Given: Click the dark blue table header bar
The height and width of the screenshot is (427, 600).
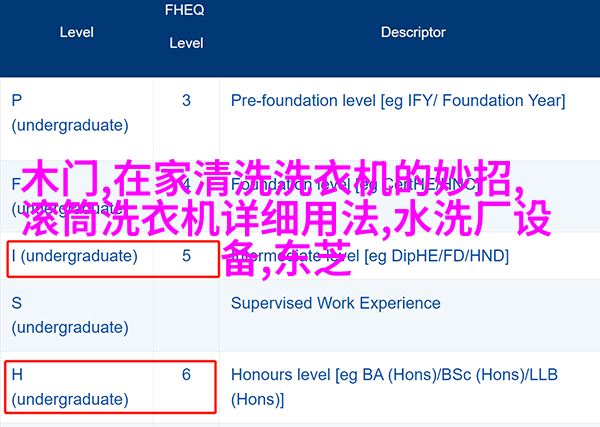Looking at the screenshot, I should coord(300,38).
